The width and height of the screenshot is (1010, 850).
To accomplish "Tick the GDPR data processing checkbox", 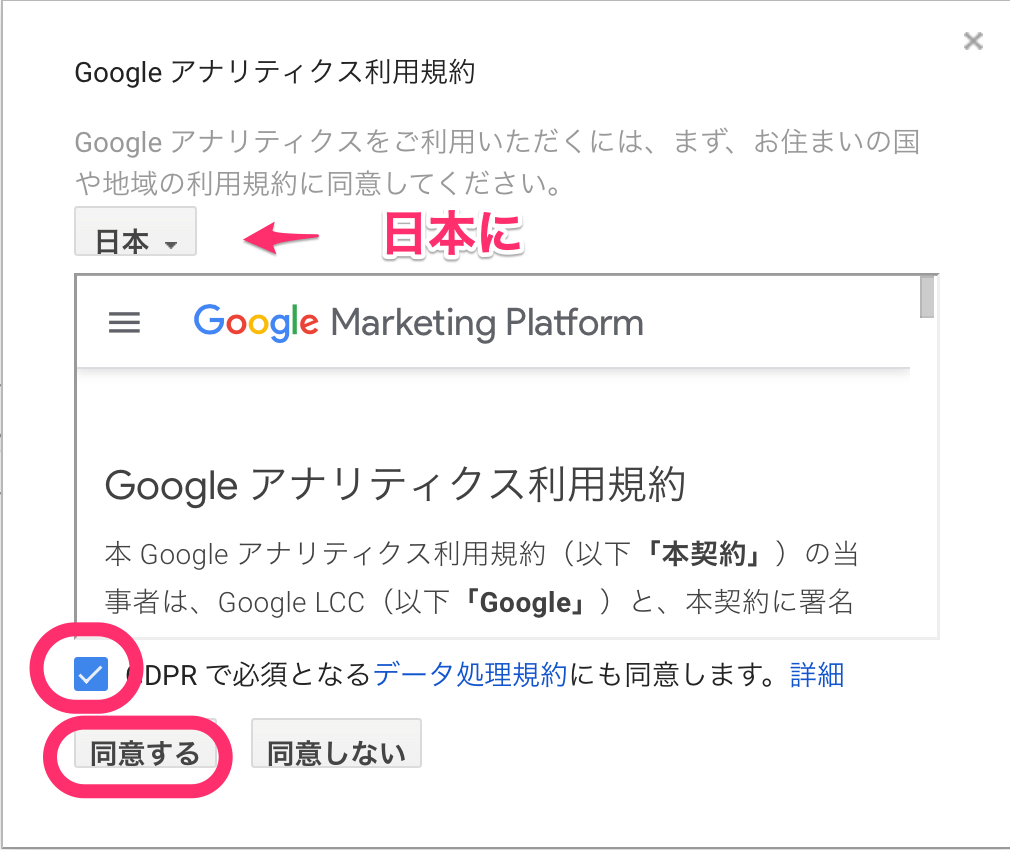I will tap(91, 676).
